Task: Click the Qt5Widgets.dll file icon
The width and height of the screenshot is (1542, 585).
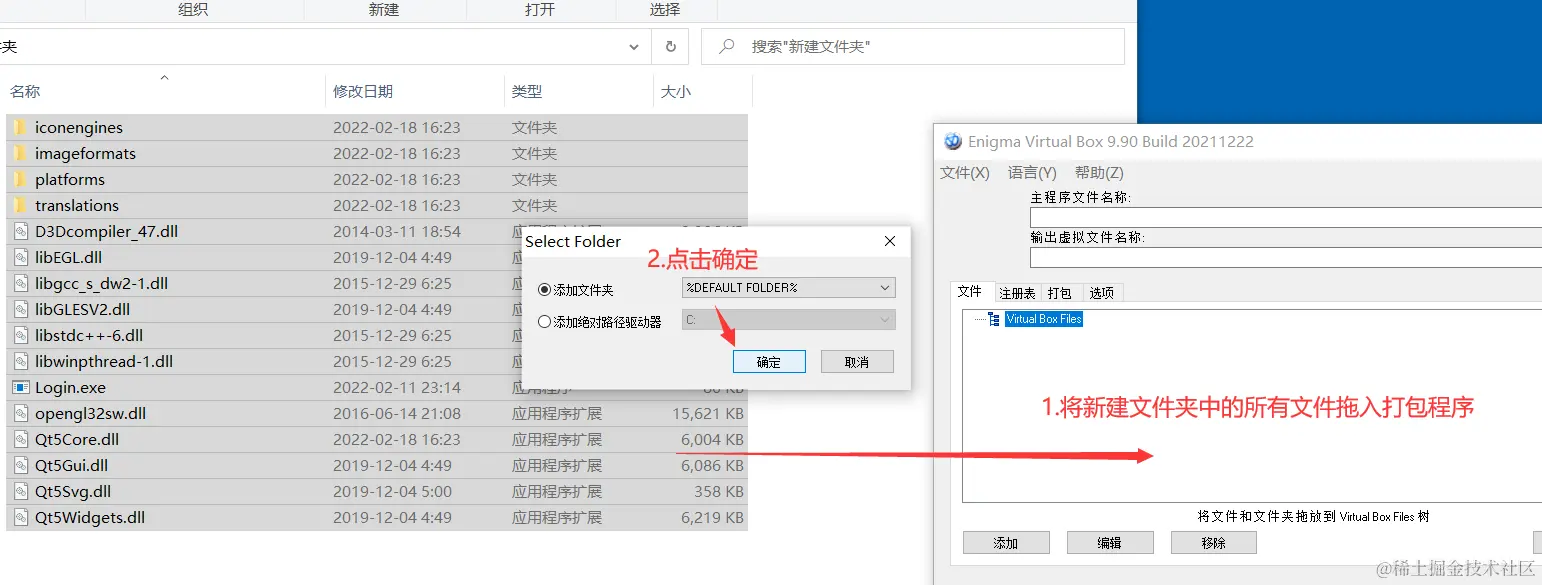Action: pyautogui.click(x=20, y=517)
